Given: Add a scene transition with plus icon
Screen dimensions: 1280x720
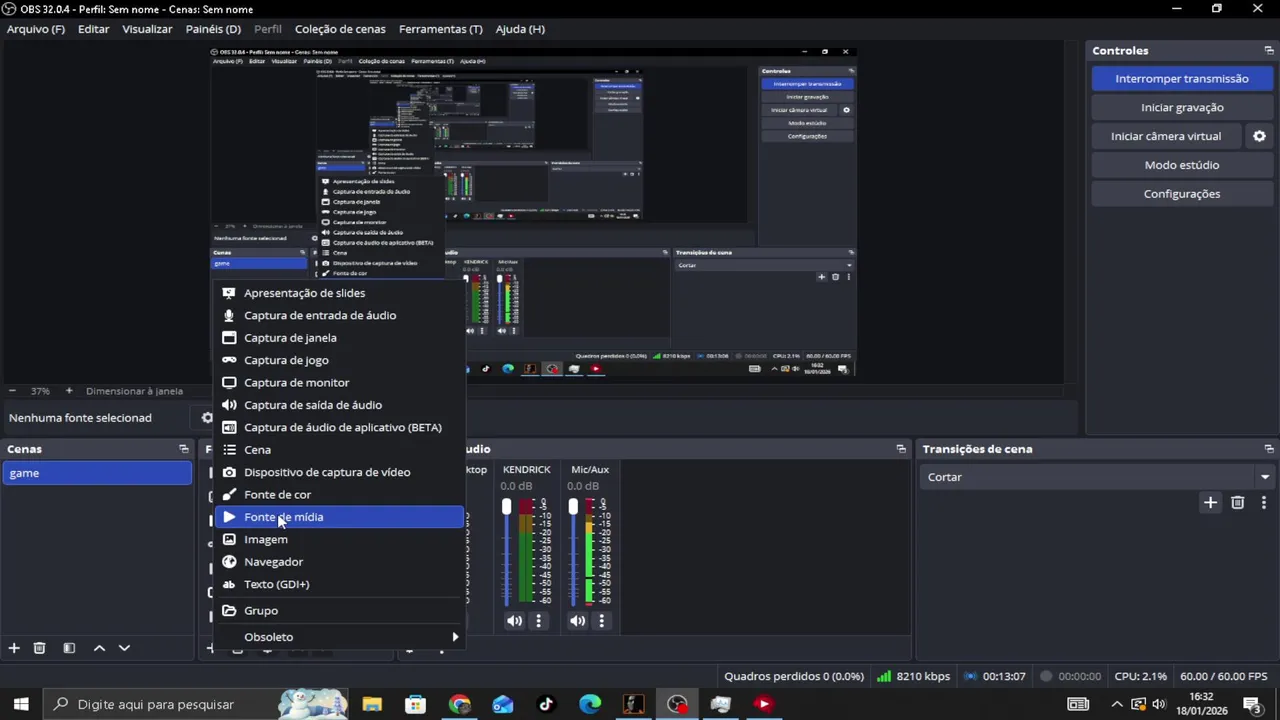Looking at the screenshot, I should click(1210, 503).
